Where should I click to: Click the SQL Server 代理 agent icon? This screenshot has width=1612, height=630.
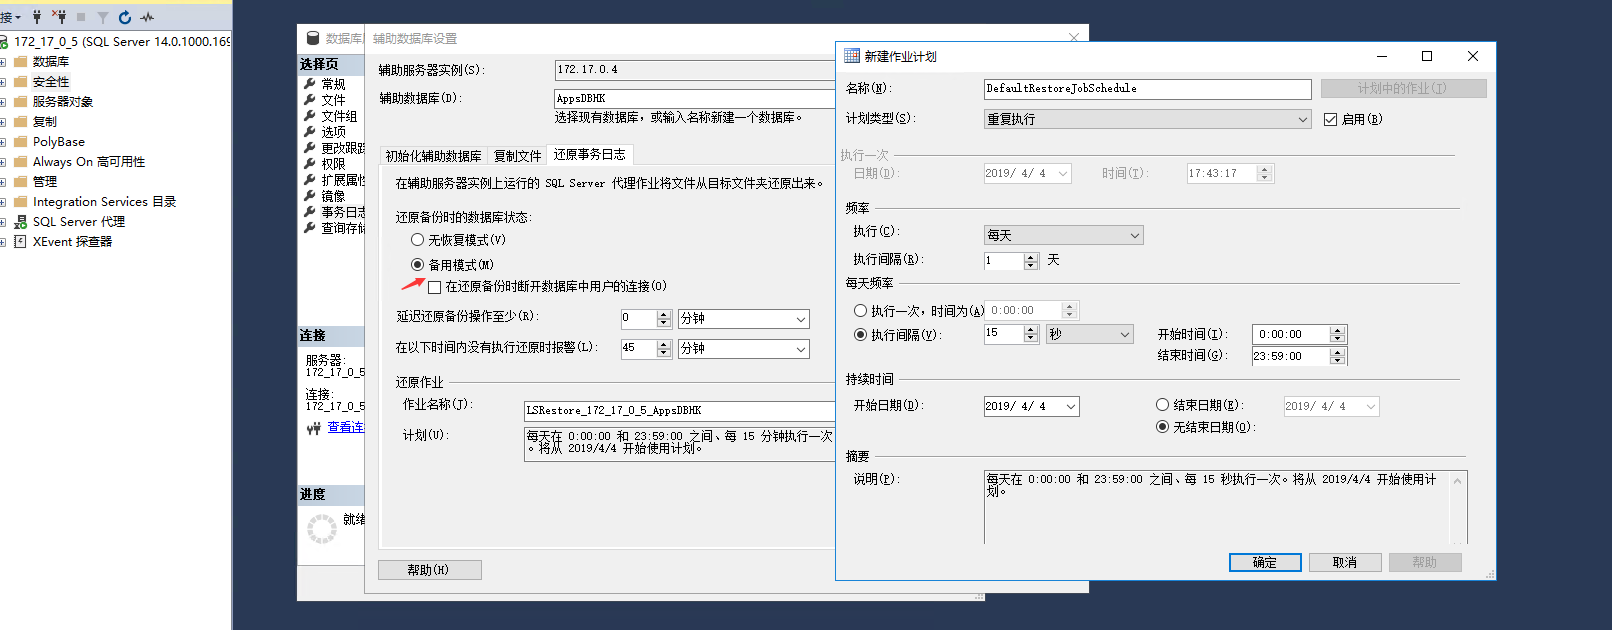point(20,222)
